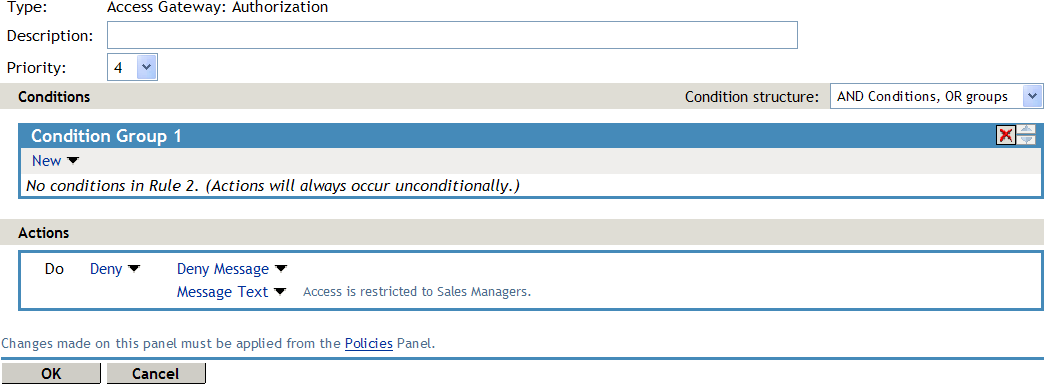Click the OK button
This screenshot has height=384, width=1044.
(x=51, y=373)
